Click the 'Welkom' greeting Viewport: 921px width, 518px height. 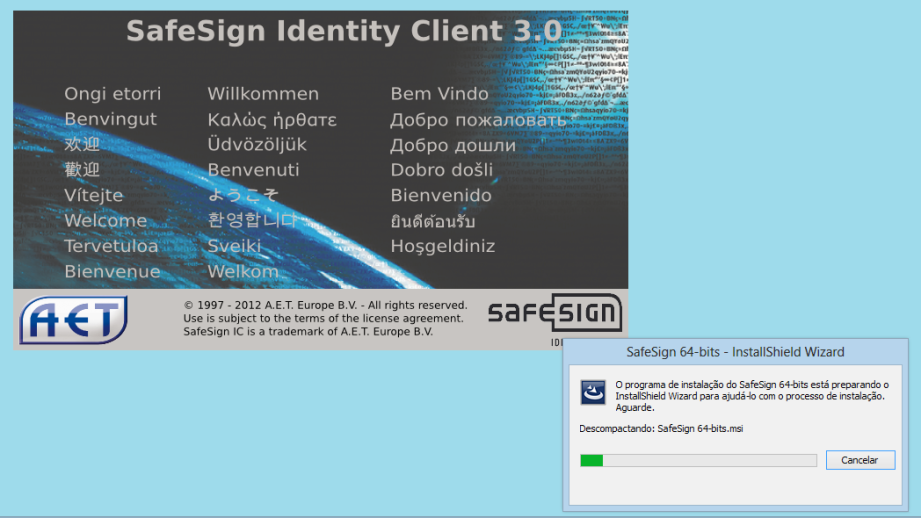pyautogui.click(x=243, y=271)
